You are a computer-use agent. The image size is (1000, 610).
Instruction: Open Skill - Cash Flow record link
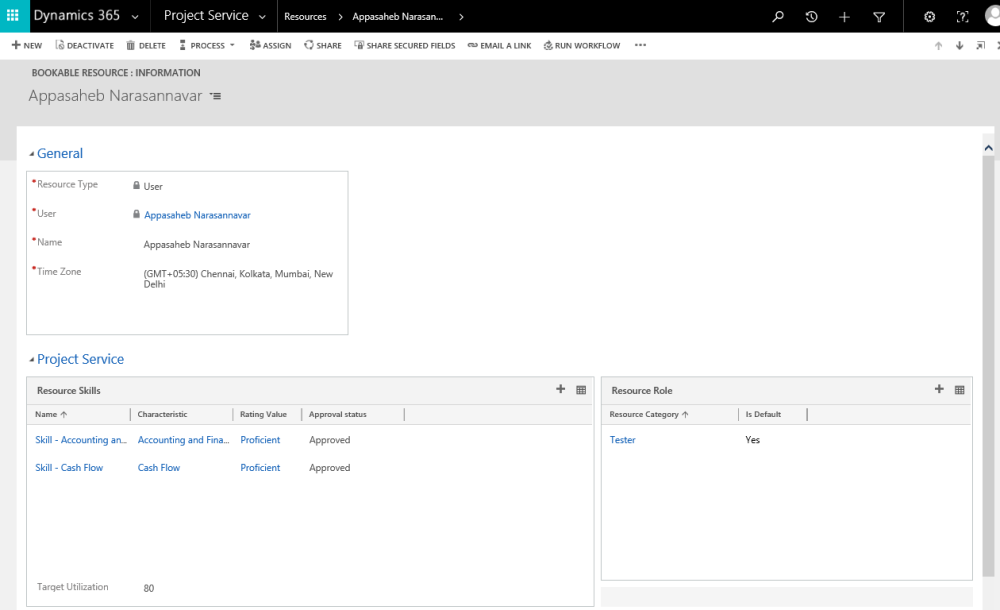[x=69, y=468]
